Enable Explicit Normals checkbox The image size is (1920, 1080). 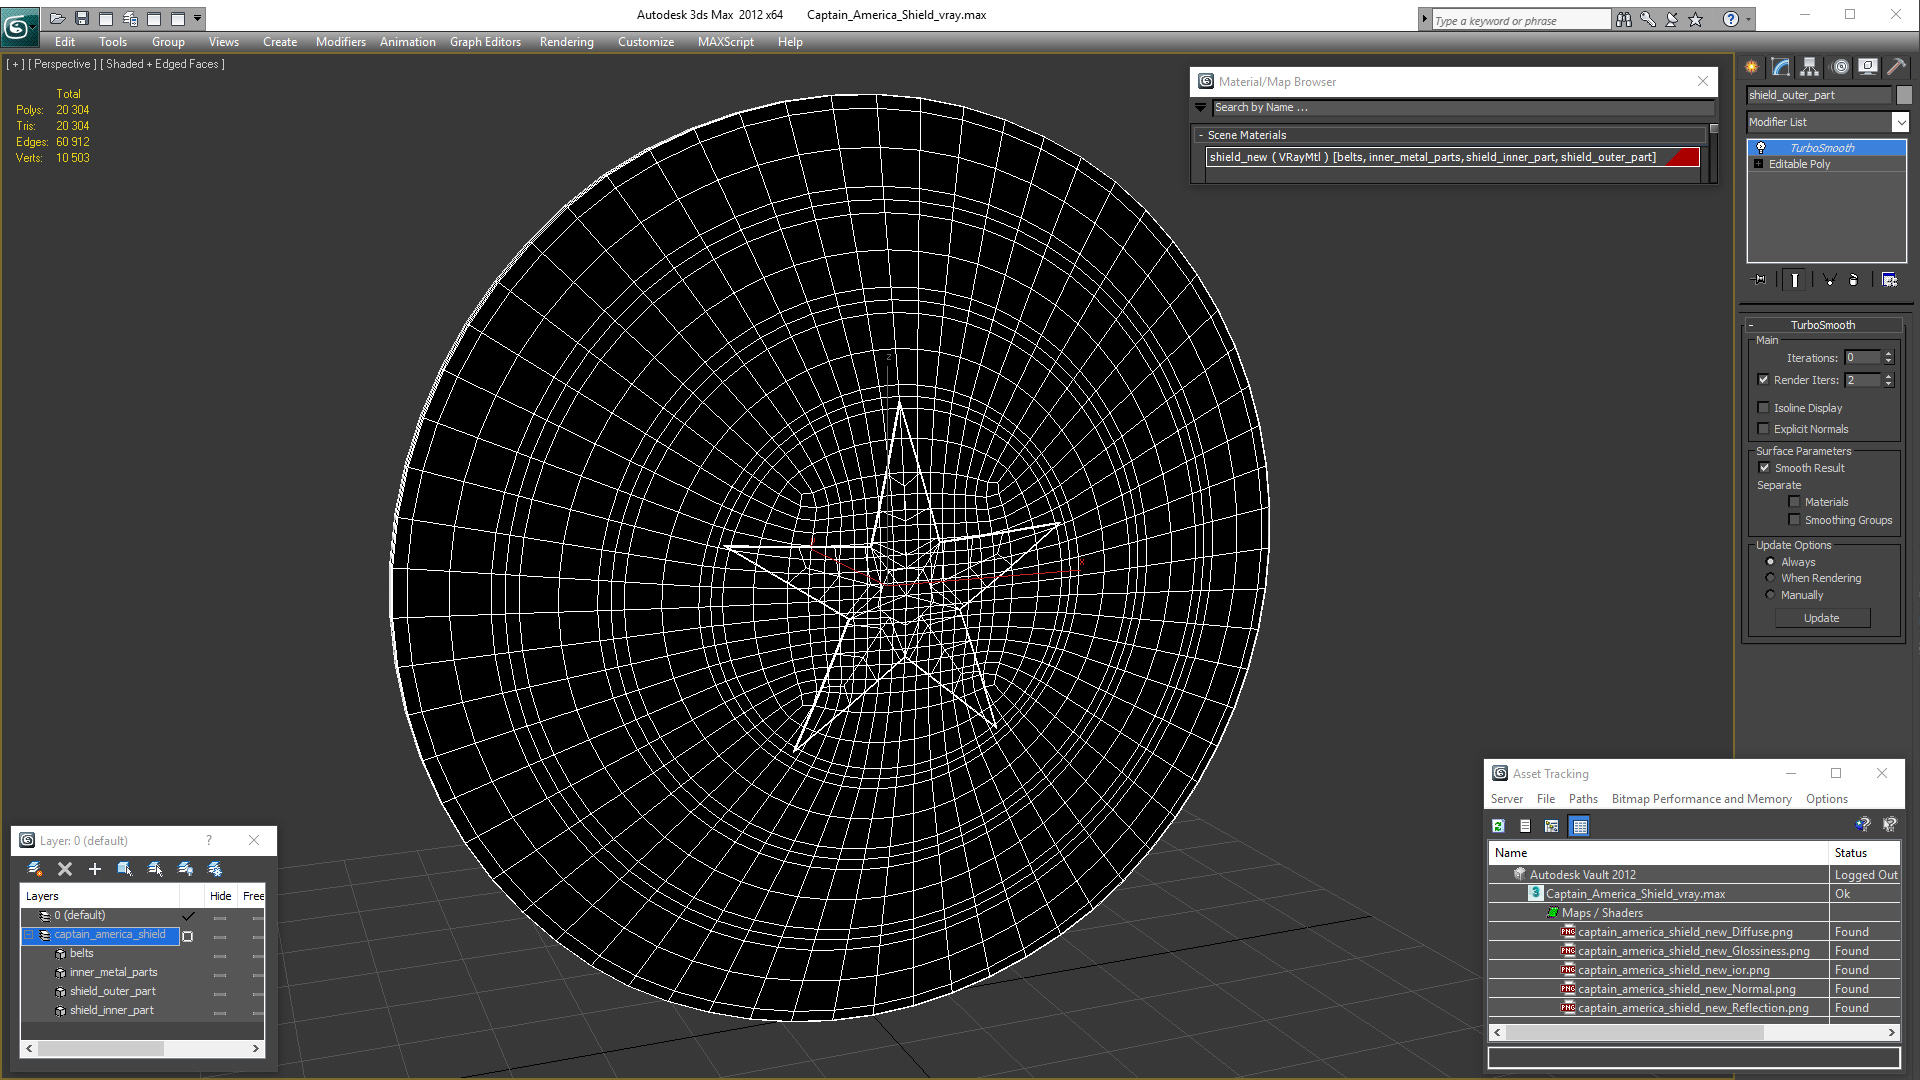pyautogui.click(x=1764, y=429)
